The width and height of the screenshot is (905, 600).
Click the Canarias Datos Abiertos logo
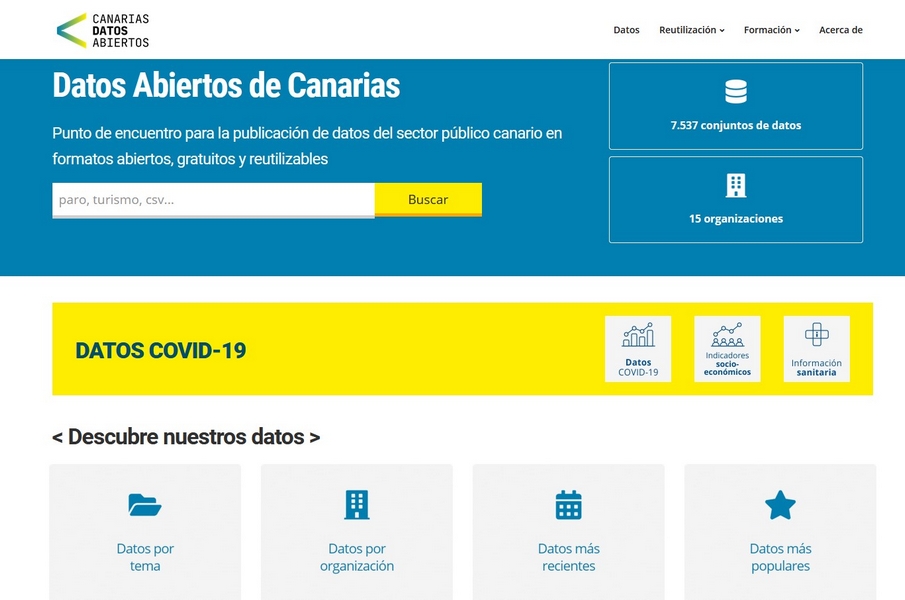(103, 30)
